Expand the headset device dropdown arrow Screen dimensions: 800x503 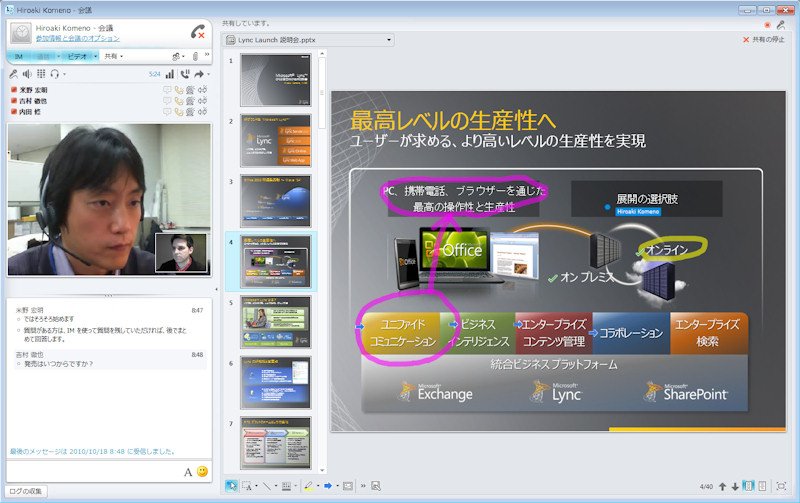point(64,74)
